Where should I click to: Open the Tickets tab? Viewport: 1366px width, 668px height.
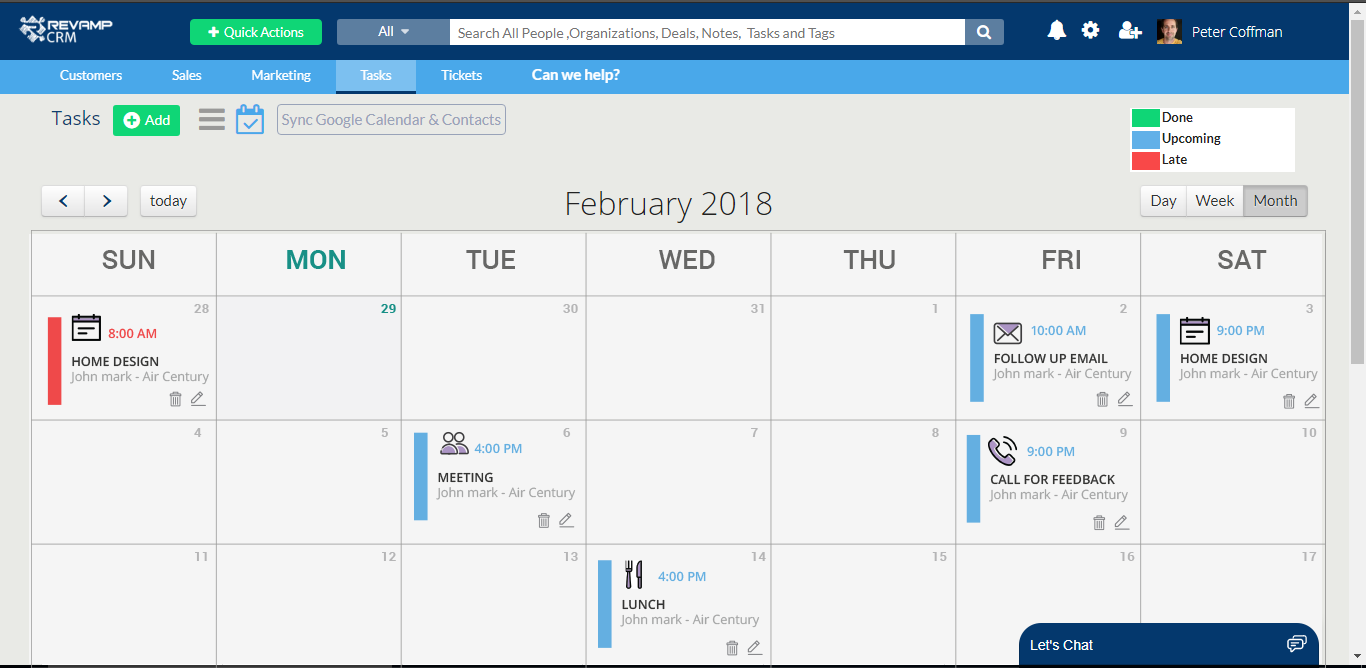[x=462, y=75]
